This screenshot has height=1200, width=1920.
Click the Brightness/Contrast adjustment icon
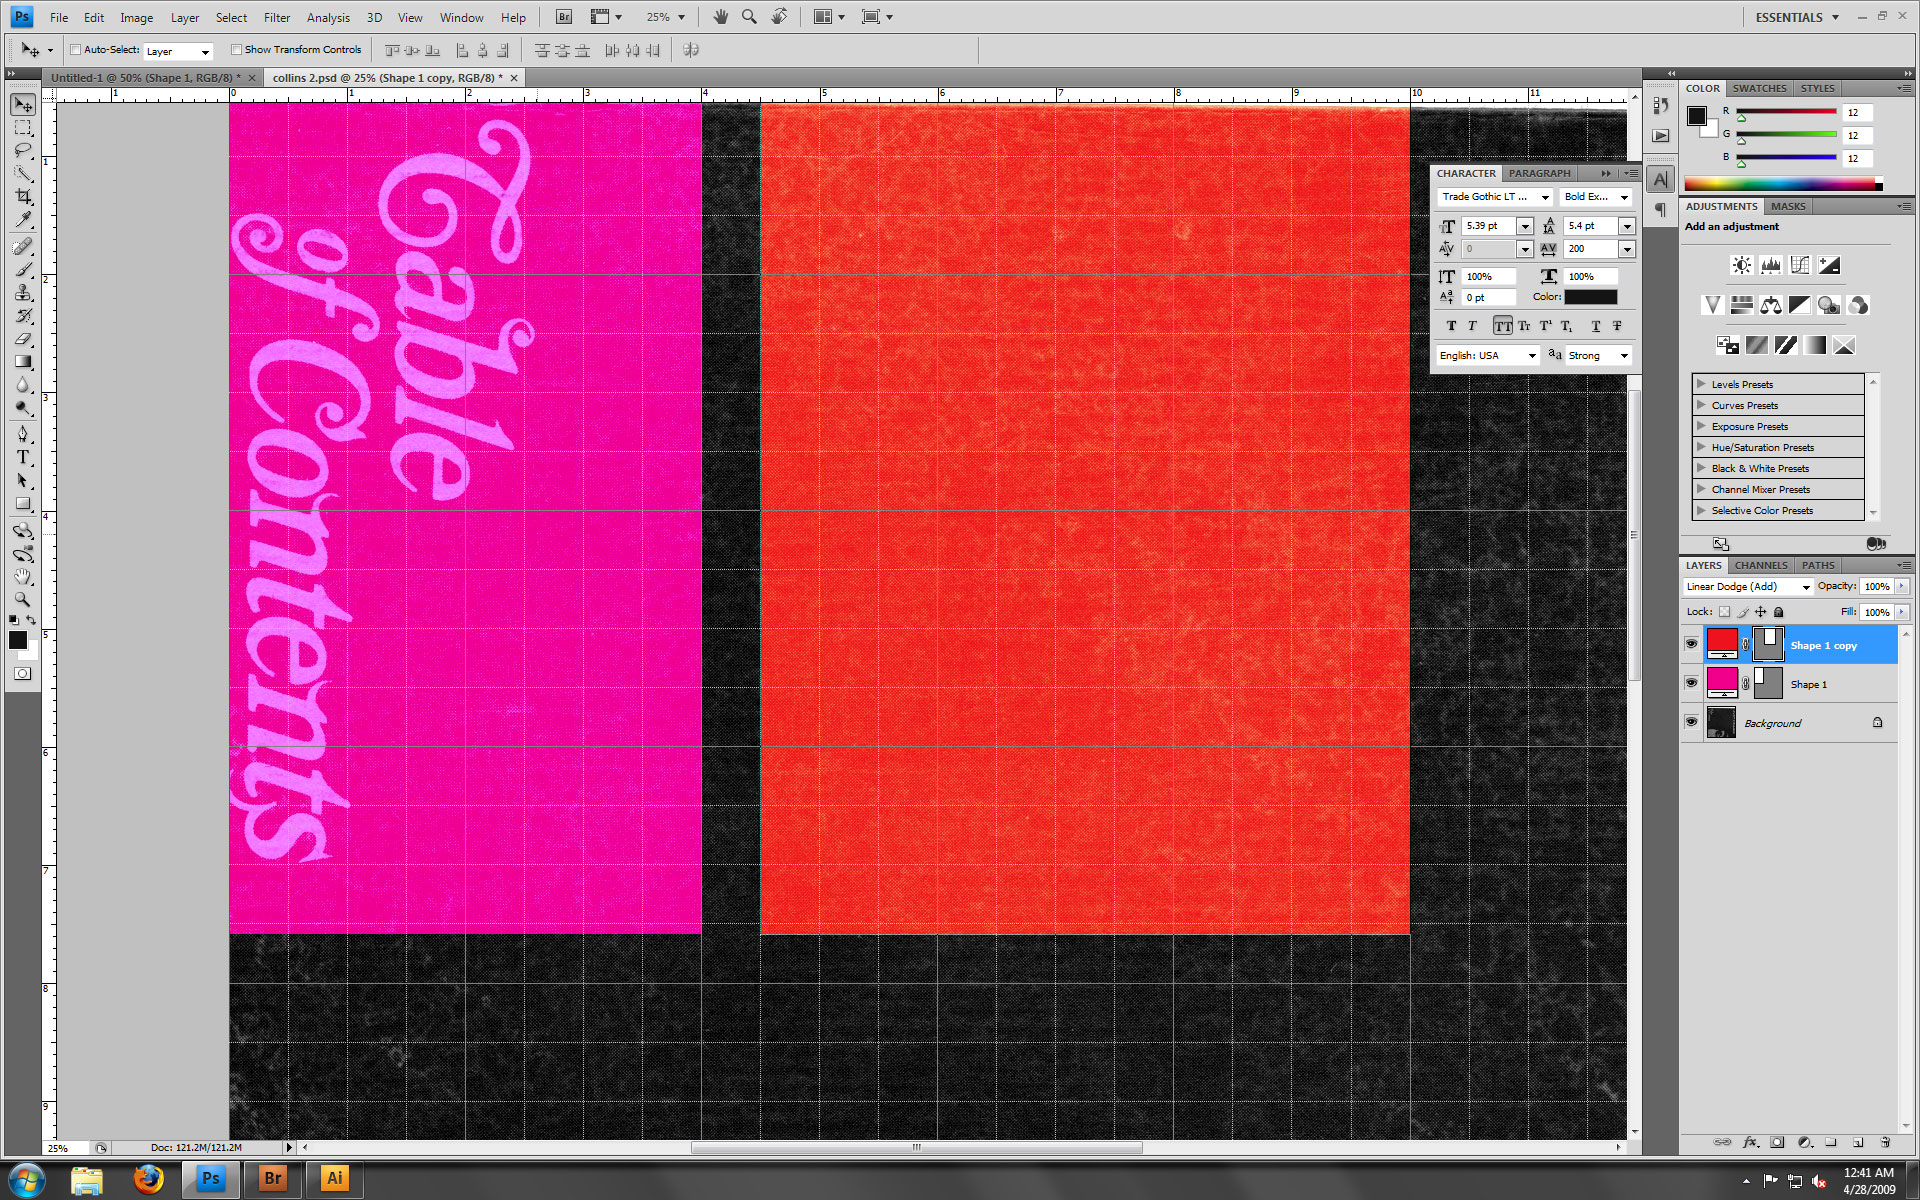[1741, 265]
